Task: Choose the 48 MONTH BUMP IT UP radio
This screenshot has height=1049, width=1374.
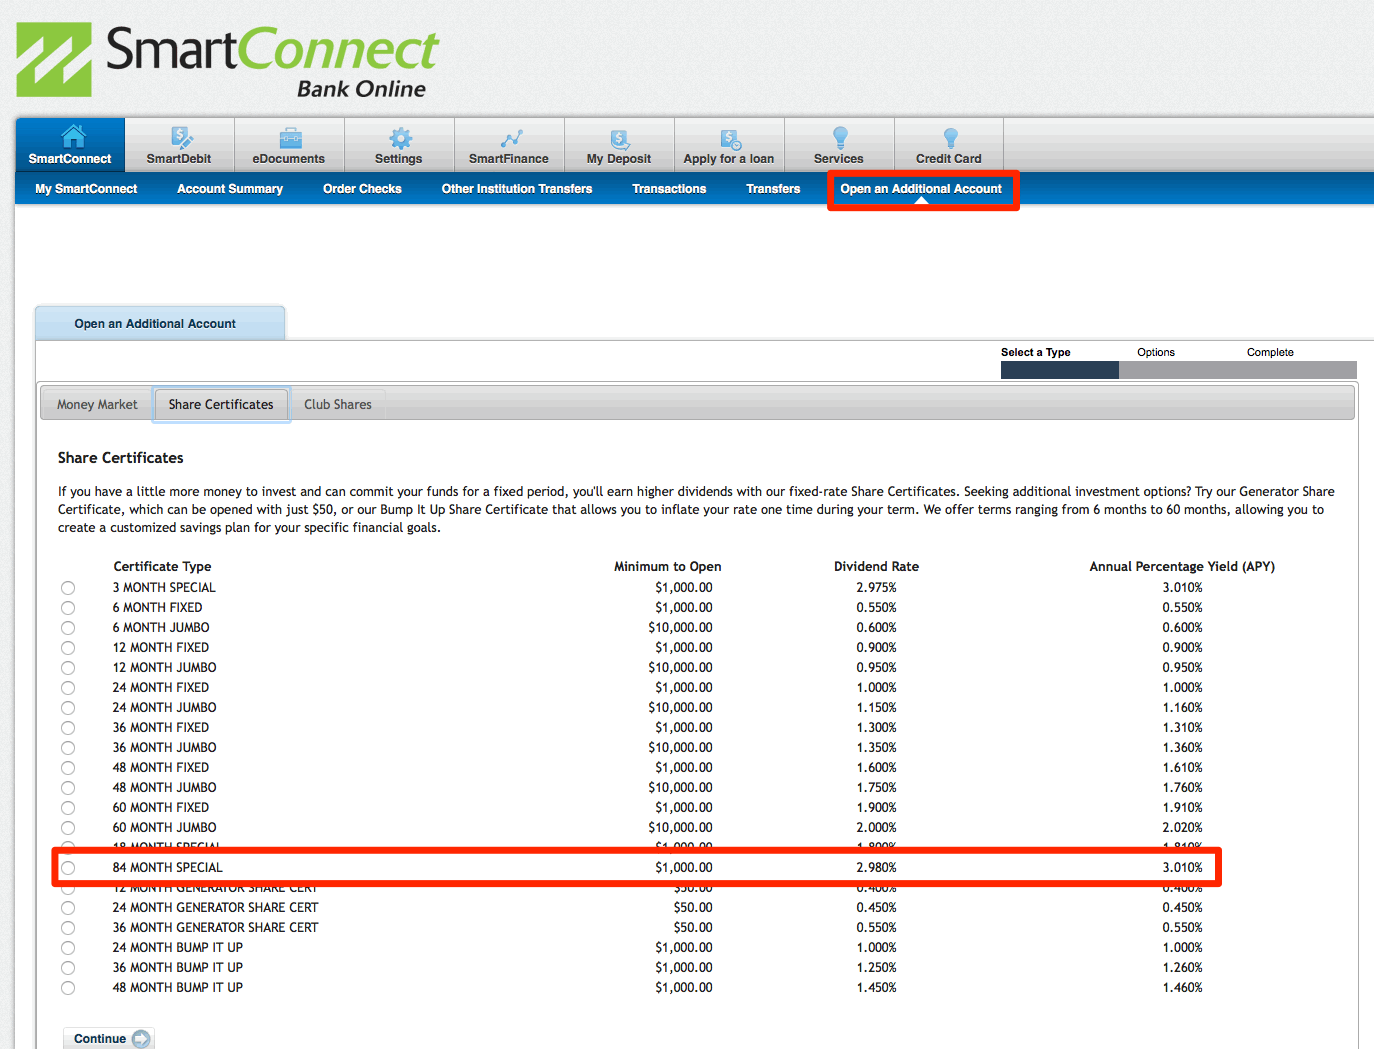Action: click(x=68, y=988)
